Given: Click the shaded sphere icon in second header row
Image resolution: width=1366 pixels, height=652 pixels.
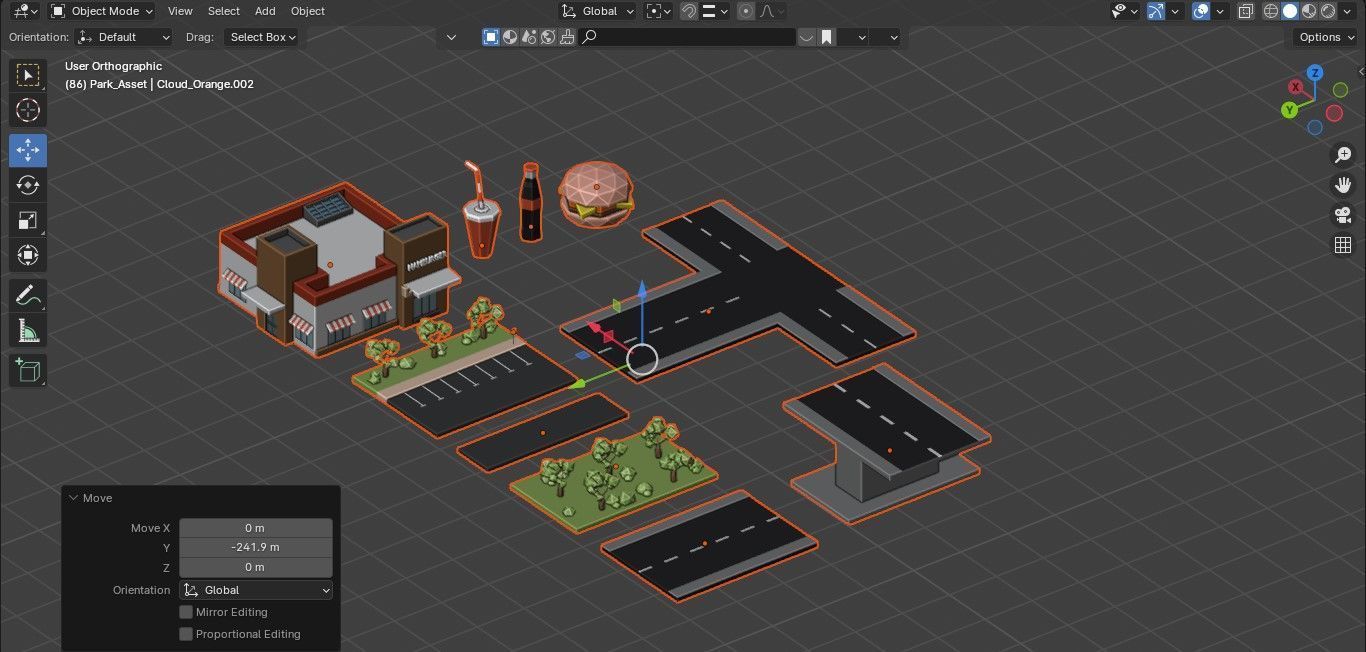Looking at the screenshot, I should (x=510, y=37).
